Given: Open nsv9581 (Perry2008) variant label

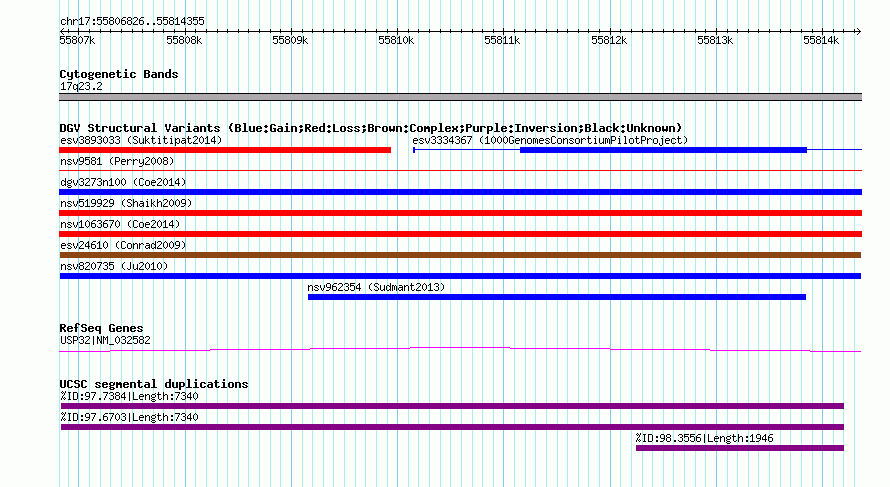Looking at the screenshot, I should [117, 161].
